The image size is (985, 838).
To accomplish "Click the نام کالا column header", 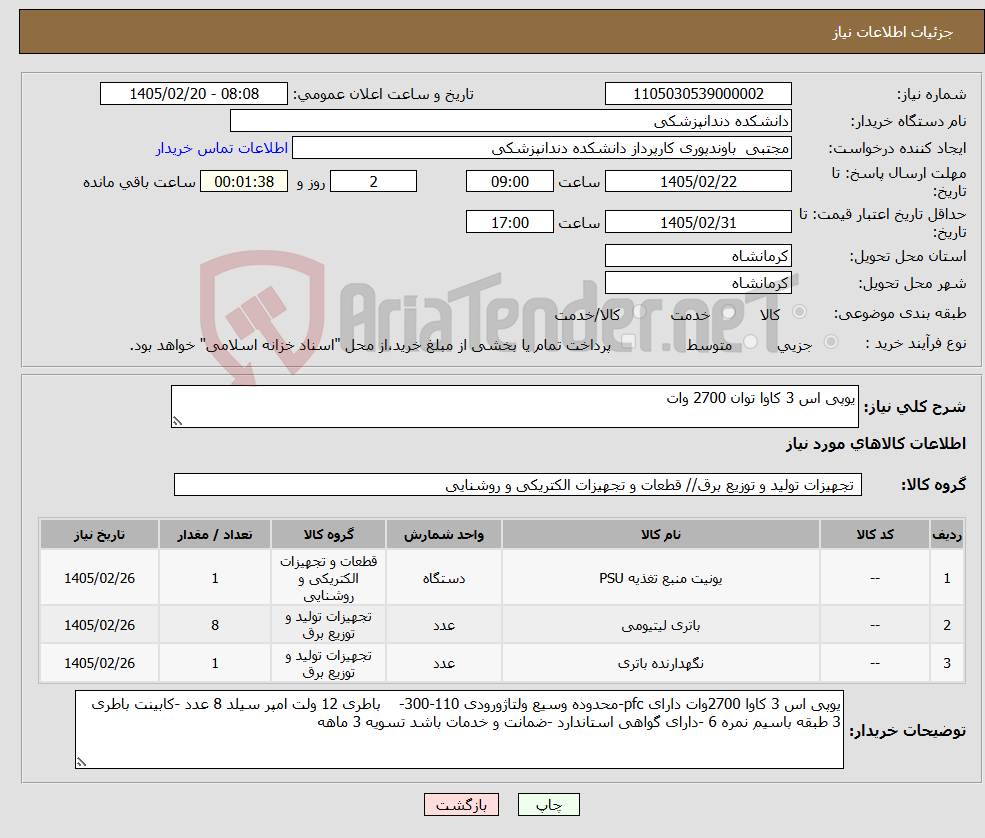I will [x=660, y=535].
